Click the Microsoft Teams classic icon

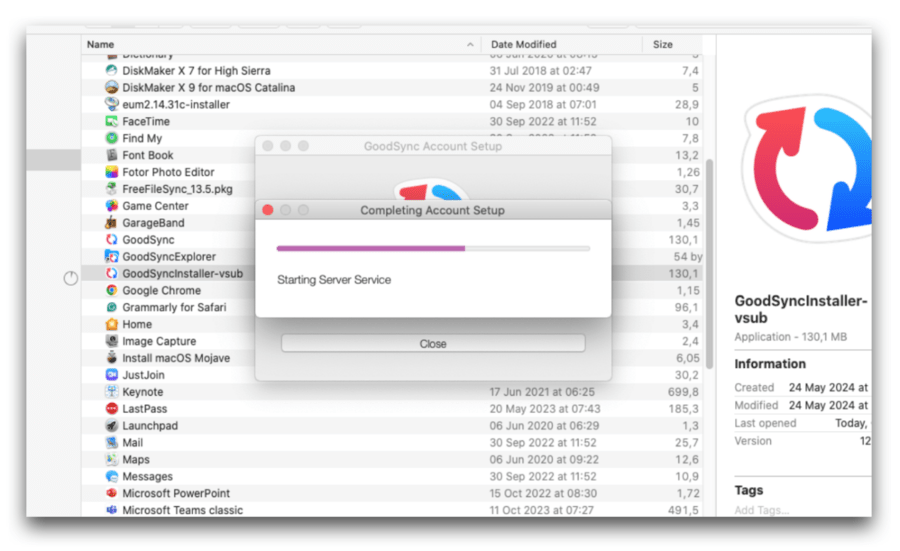111,510
